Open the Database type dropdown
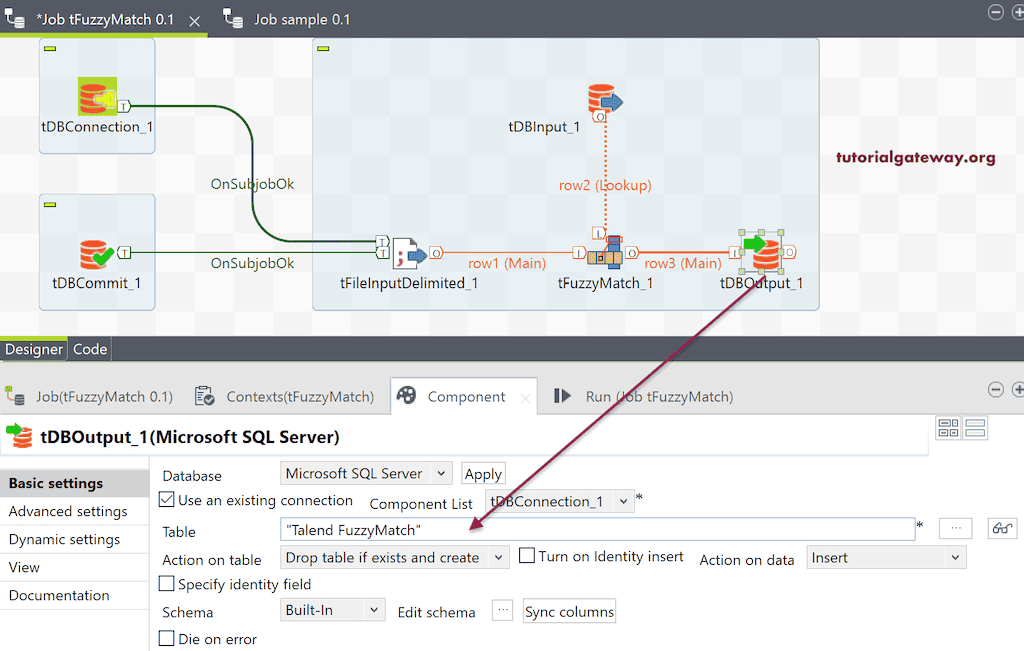Viewport: 1024px width, 651px height. pyautogui.click(x=366, y=473)
